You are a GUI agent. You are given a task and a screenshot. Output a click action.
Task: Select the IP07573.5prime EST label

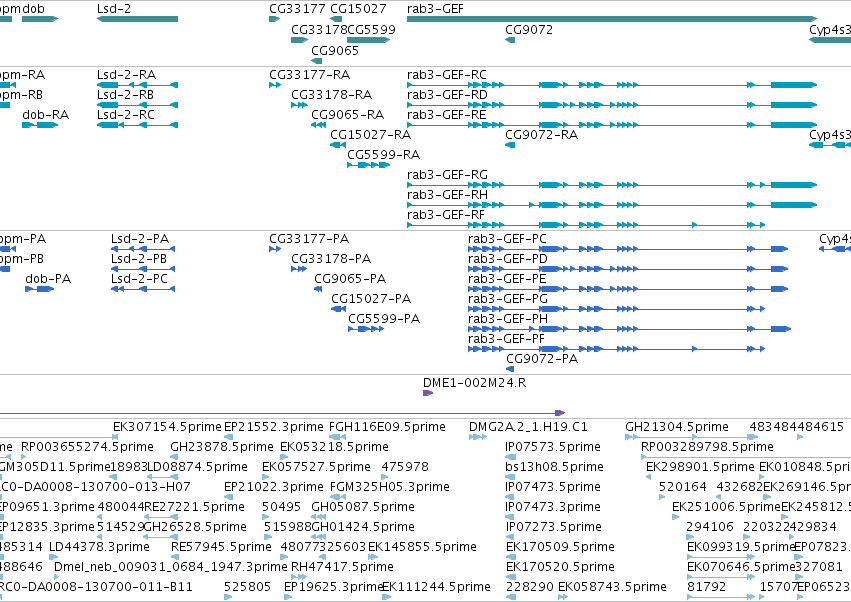tap(552, 447)
